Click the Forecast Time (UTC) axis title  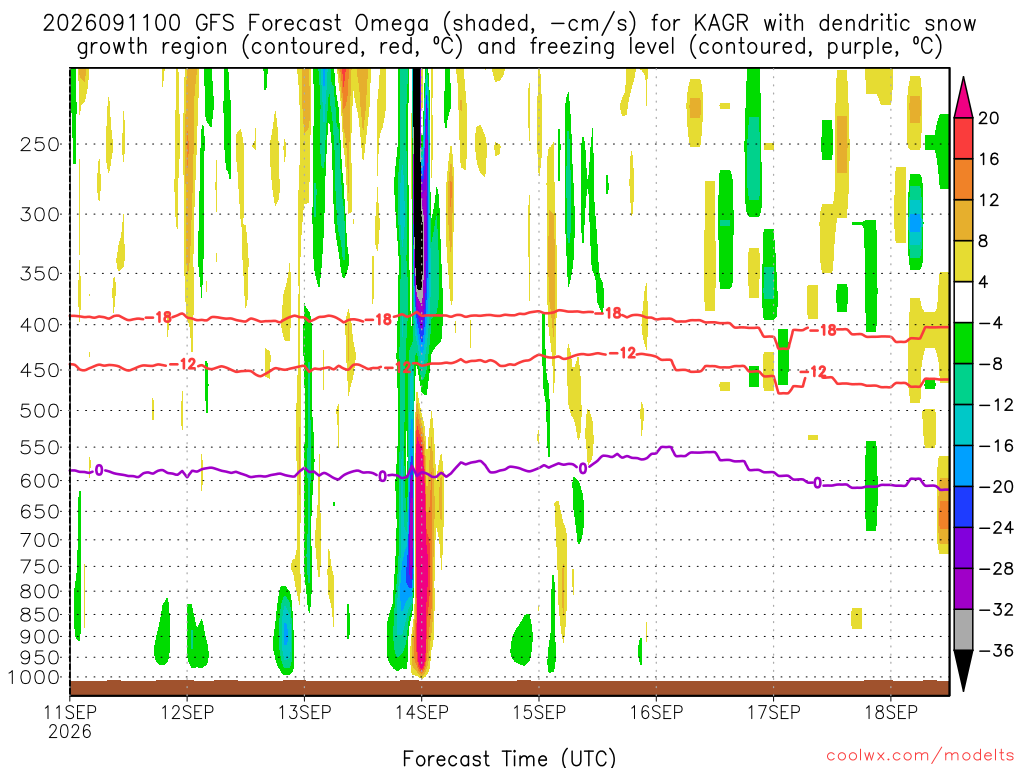click(x=509, y=758)
